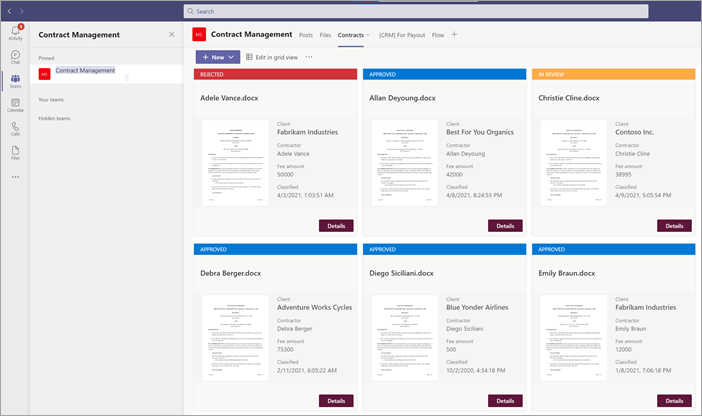Image resolution: width=702 pixels, height=416 pixels.
Task: Open the Chat icon in sidebar
Action: point(15,57)
